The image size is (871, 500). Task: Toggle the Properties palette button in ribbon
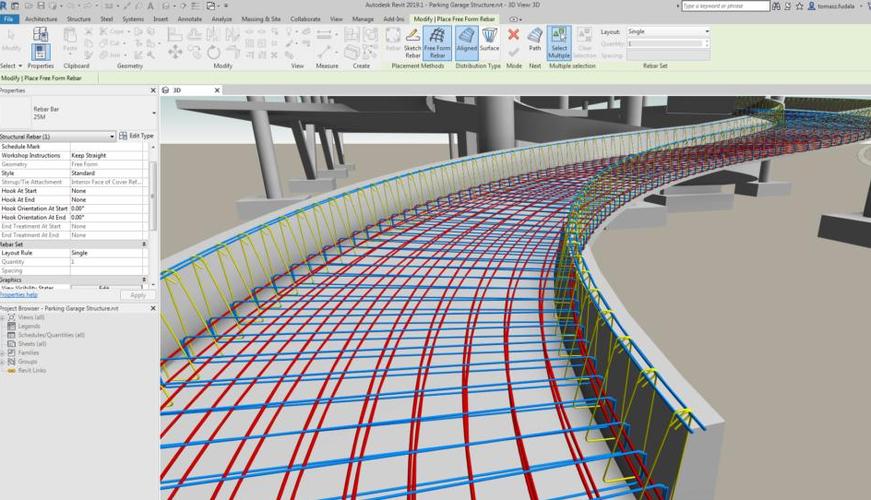(x=40, y=52)
